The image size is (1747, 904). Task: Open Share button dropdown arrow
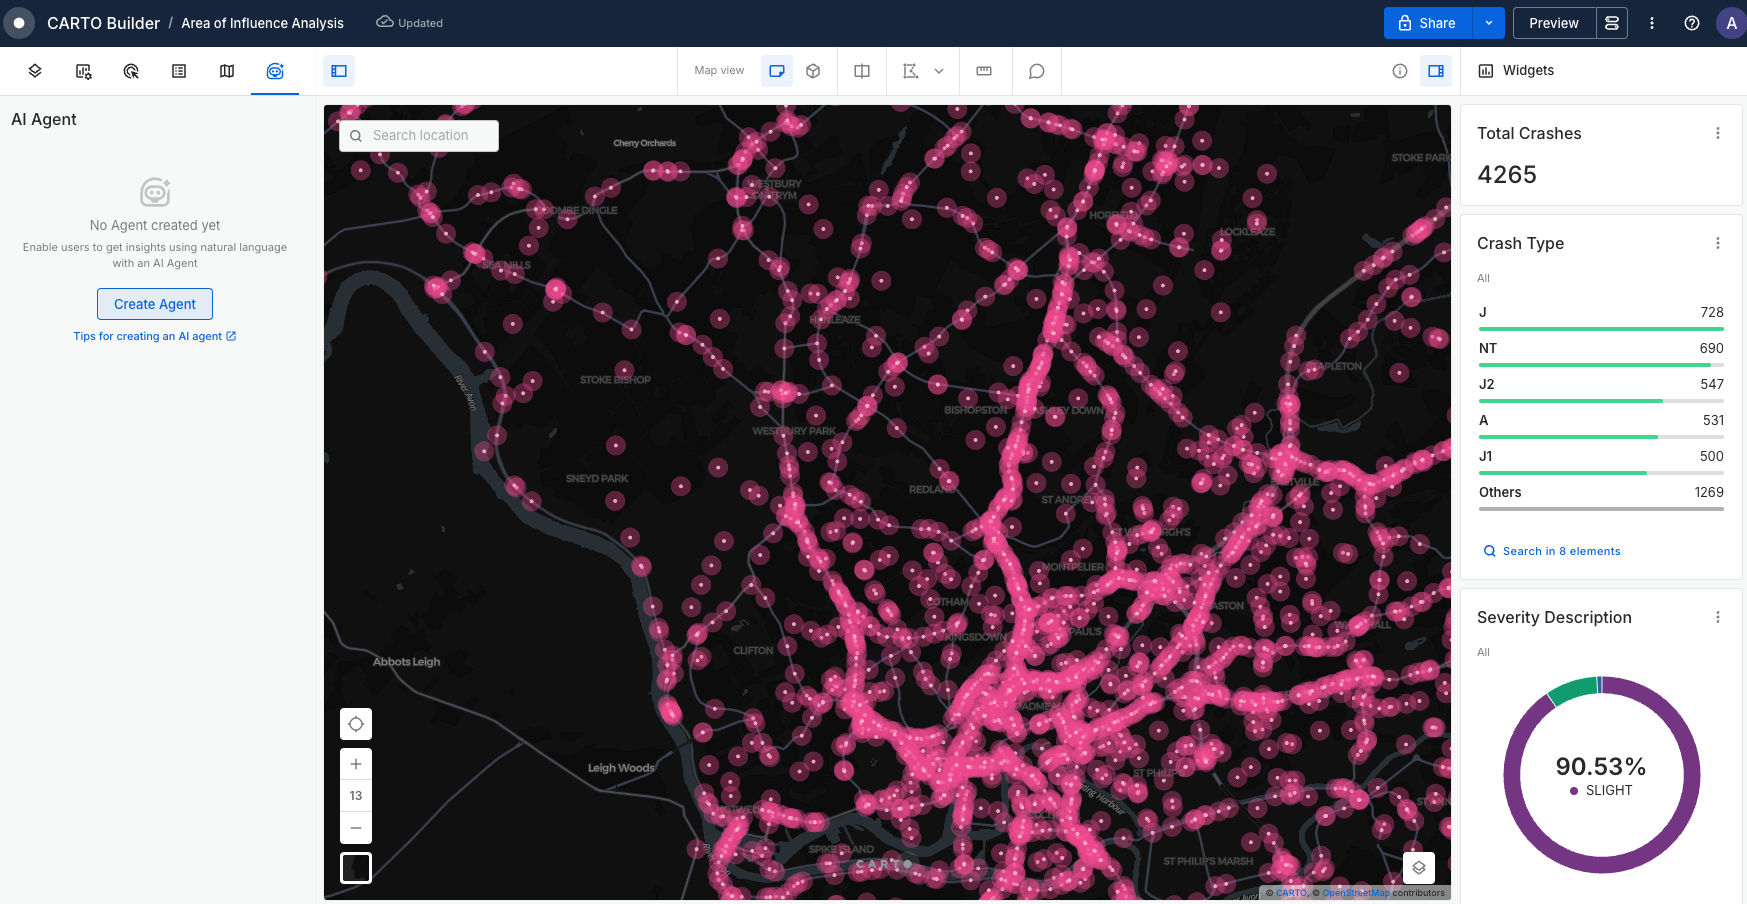point(1489,23)
